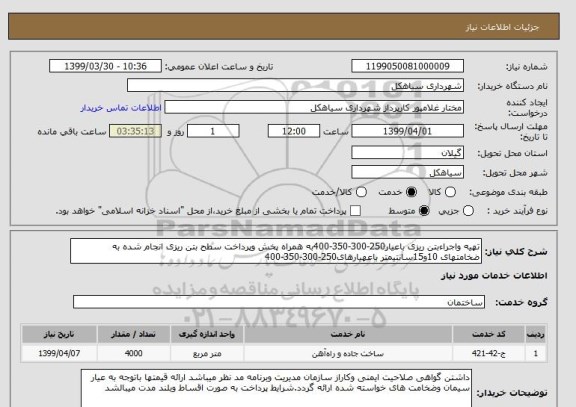Select the خدمت radio button
Viewport: 576px width, 407px height.
[x=411, y=192]
